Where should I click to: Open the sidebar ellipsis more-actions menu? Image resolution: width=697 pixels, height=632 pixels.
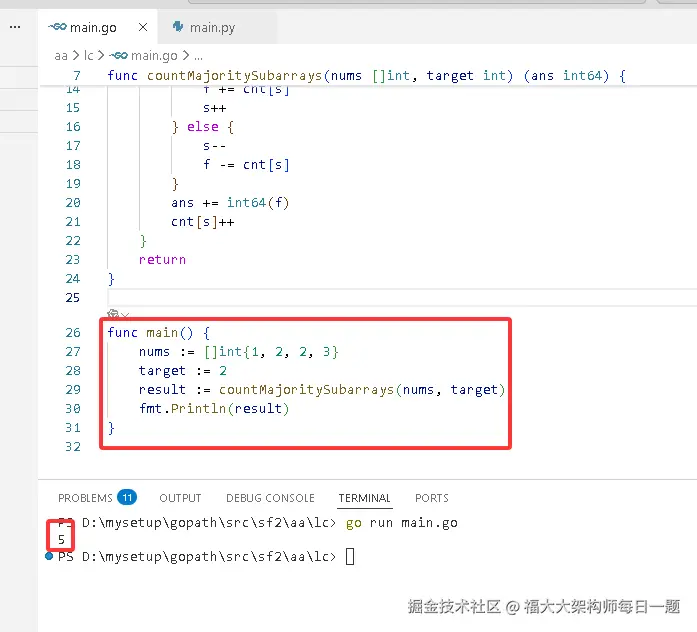pos(15,27)
